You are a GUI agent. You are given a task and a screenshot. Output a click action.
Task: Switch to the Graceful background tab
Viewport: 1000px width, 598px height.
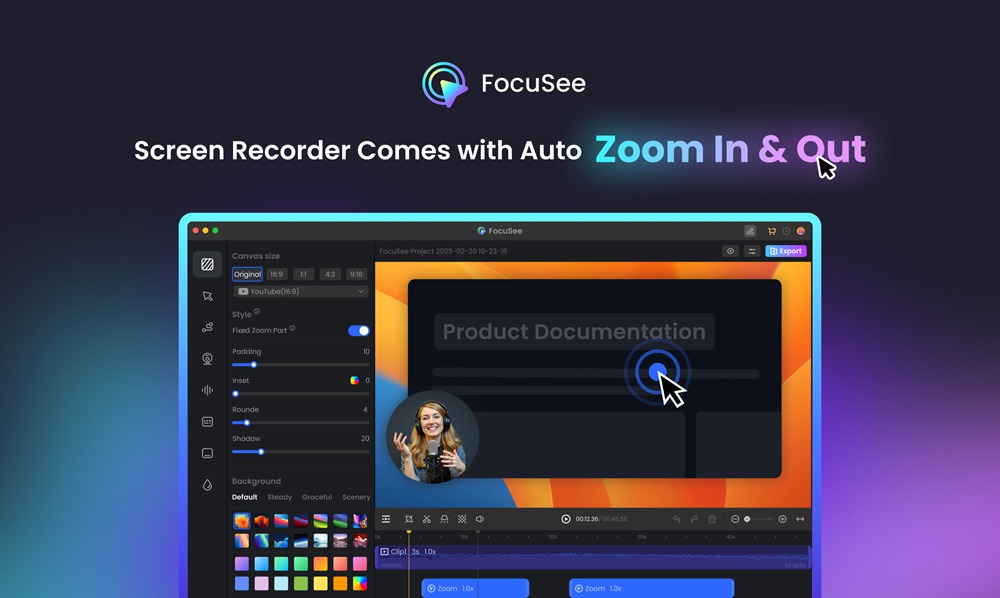317,497
